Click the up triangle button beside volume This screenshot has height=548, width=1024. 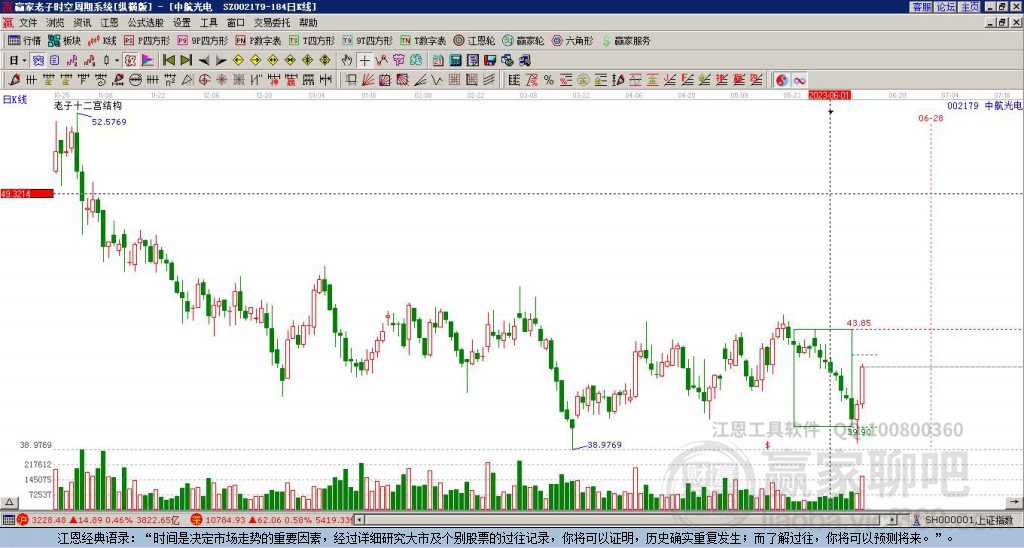[9, 502]
